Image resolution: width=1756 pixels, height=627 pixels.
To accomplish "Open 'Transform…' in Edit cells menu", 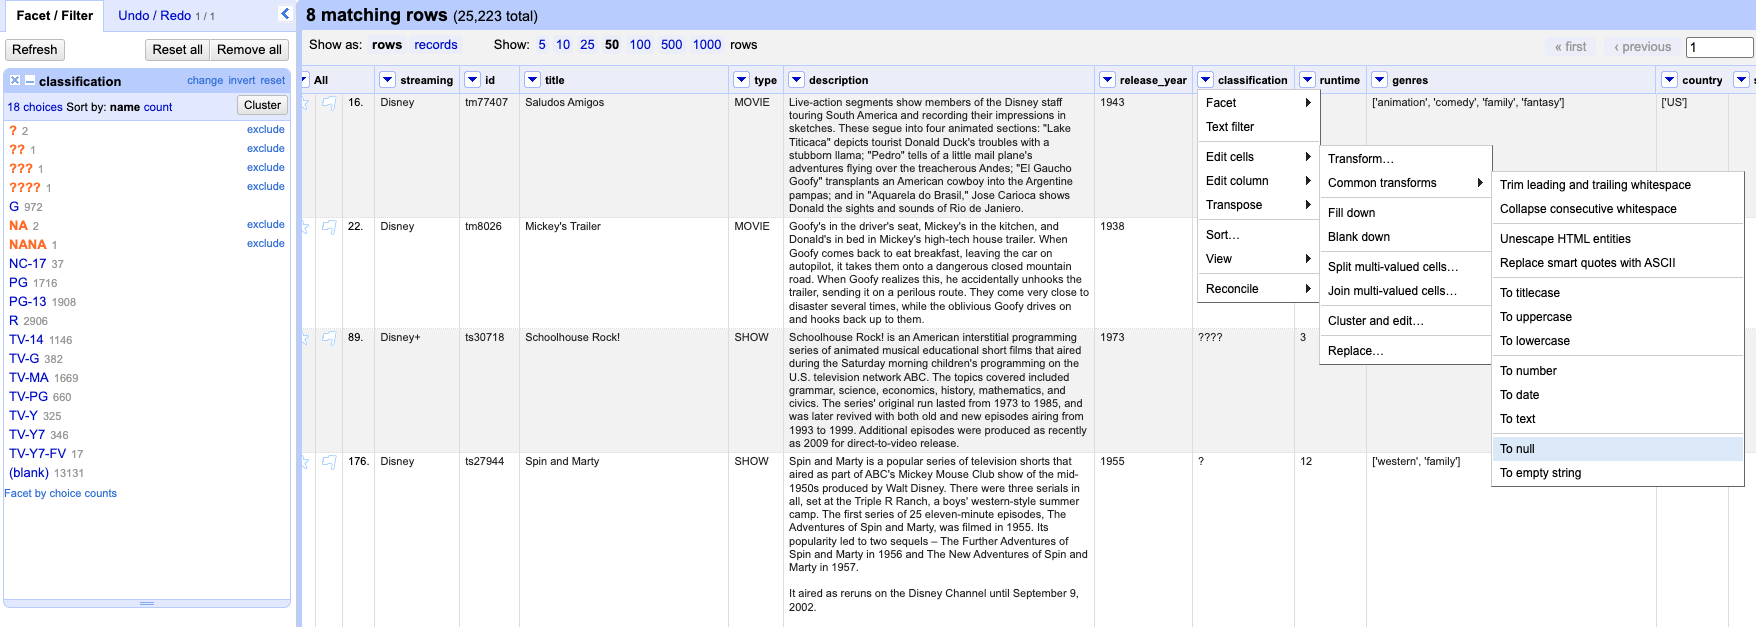I will 1406,159.
